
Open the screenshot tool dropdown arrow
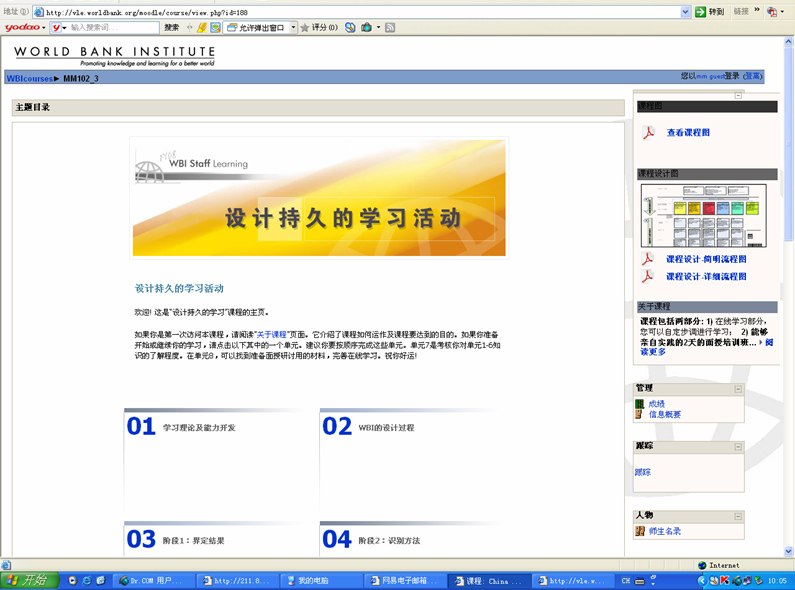(378, 27)
